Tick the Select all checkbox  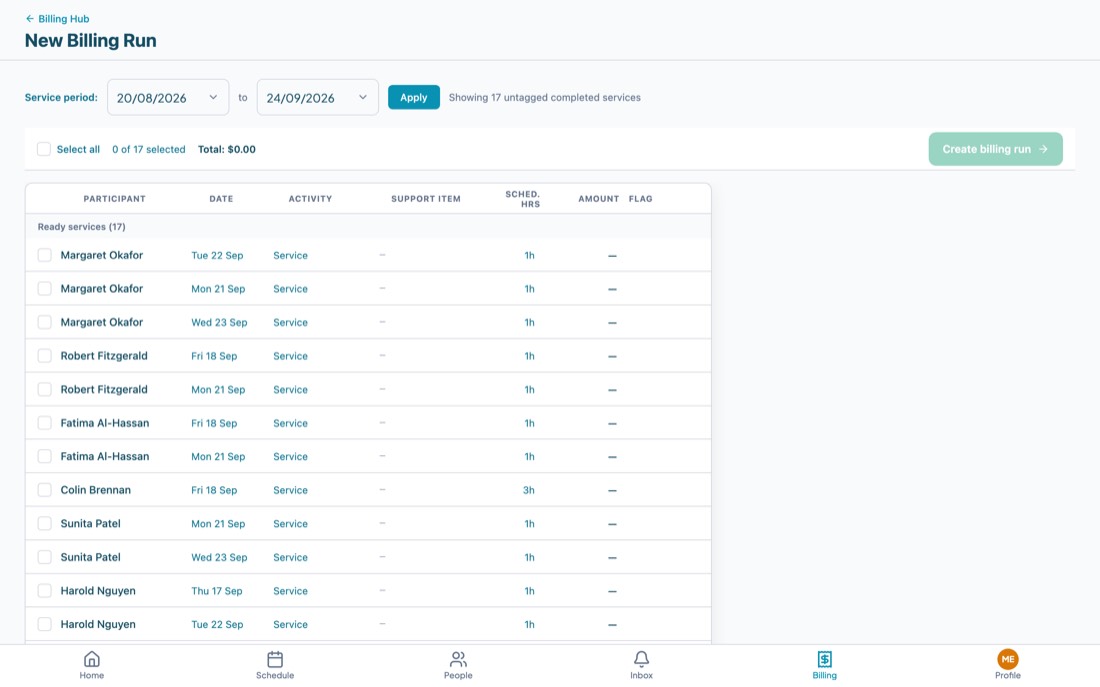43,149
